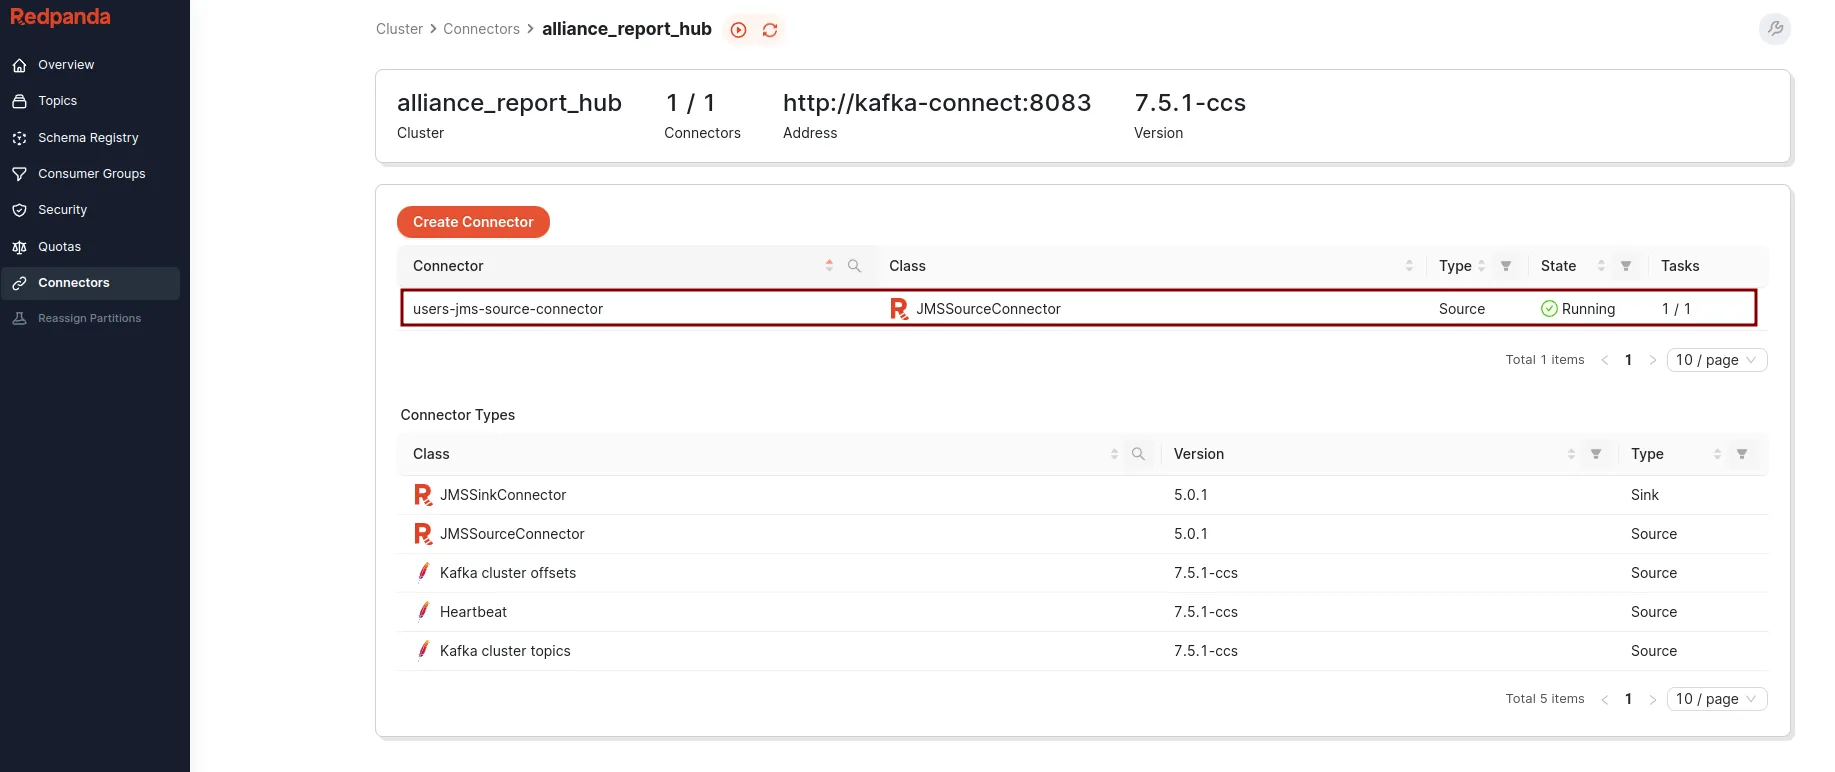Select the Consumer Groups sidebar item
Image resolution: width=1835 pixels, height=772 pixels.
point(92,174)
